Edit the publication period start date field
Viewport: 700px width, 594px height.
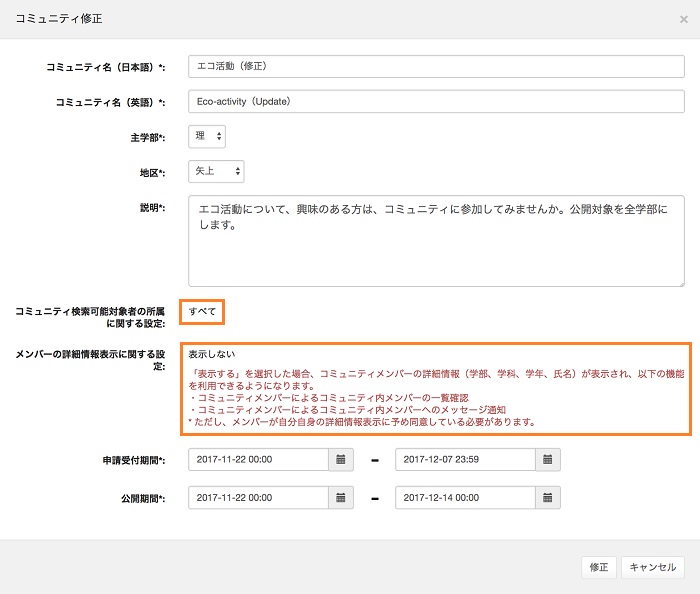click(x=258, y=497)
